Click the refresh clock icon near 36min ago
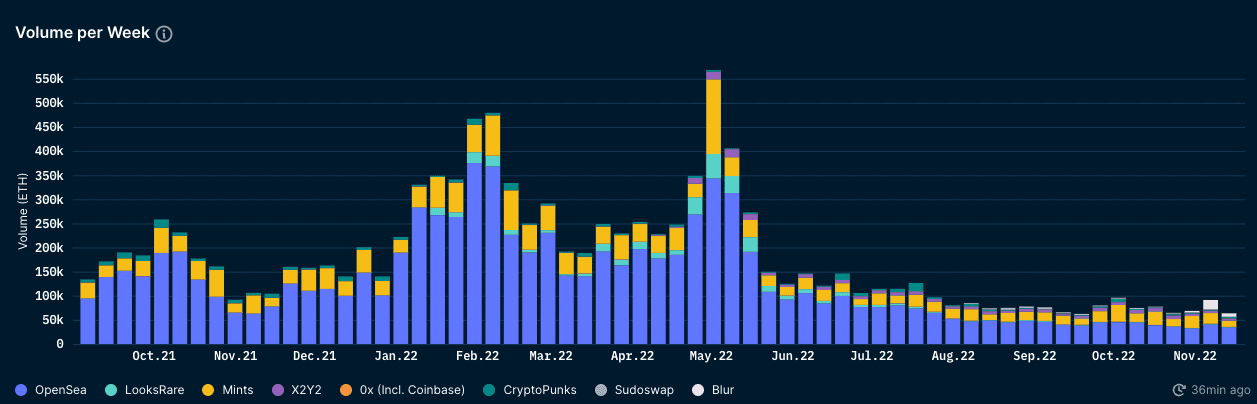 pyautogui.click(x=1181, y=389)
